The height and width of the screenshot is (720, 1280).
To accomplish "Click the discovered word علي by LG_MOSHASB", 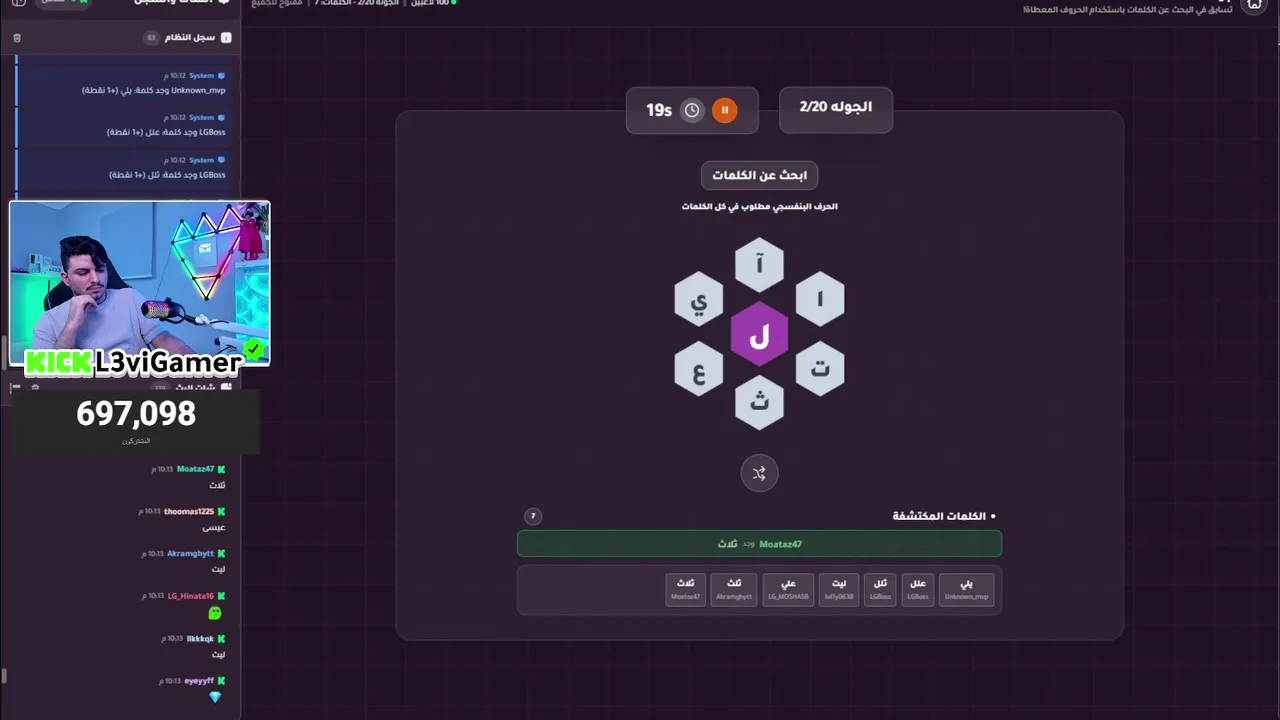I will pos(788,589).
